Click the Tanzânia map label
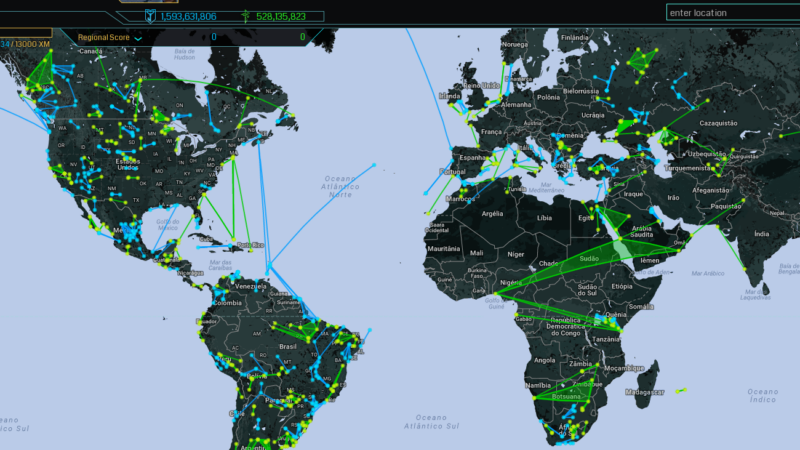Image resolution: width=800 pixels, height=450 pixels. (606, 339)
